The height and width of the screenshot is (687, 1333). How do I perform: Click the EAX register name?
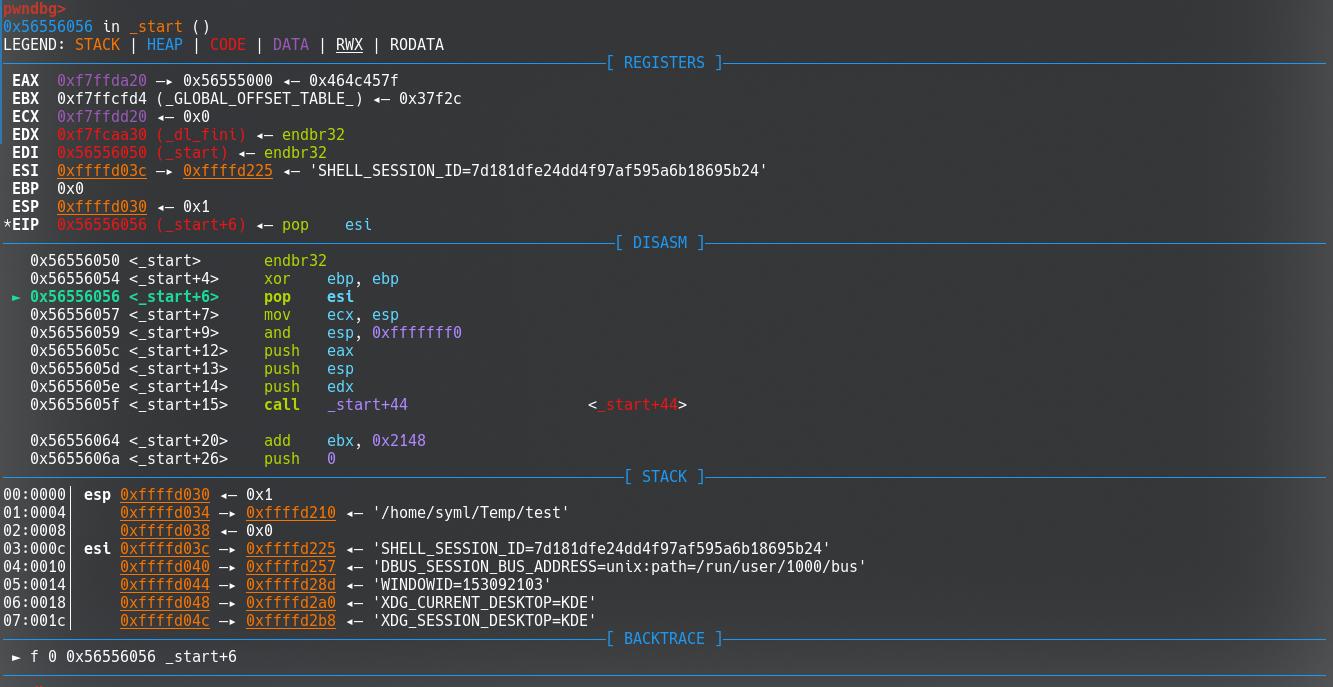(x=25, y=80)
